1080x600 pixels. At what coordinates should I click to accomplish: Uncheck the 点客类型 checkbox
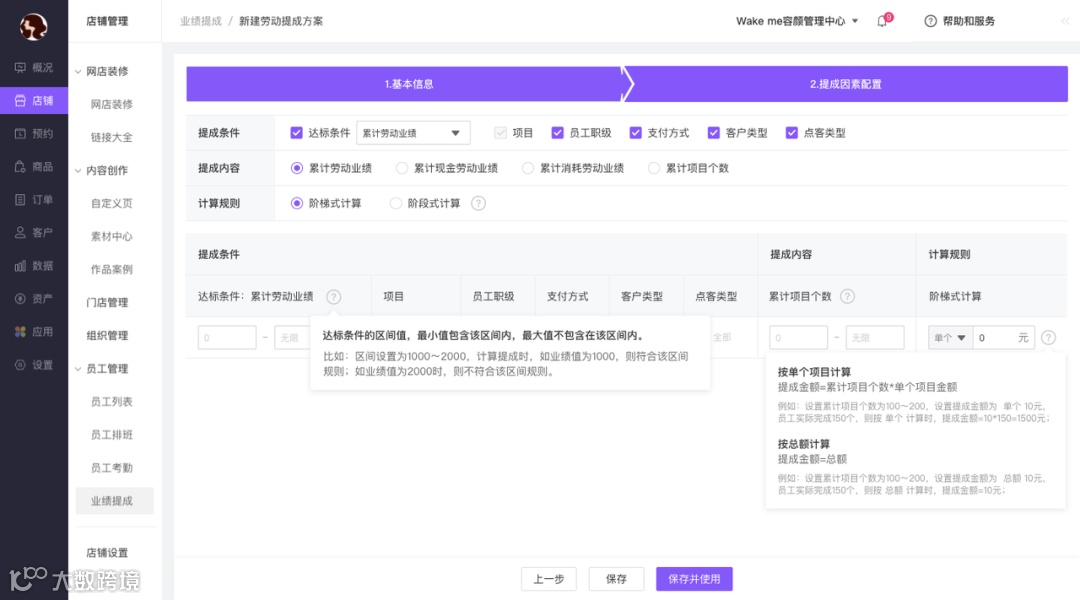792,133
